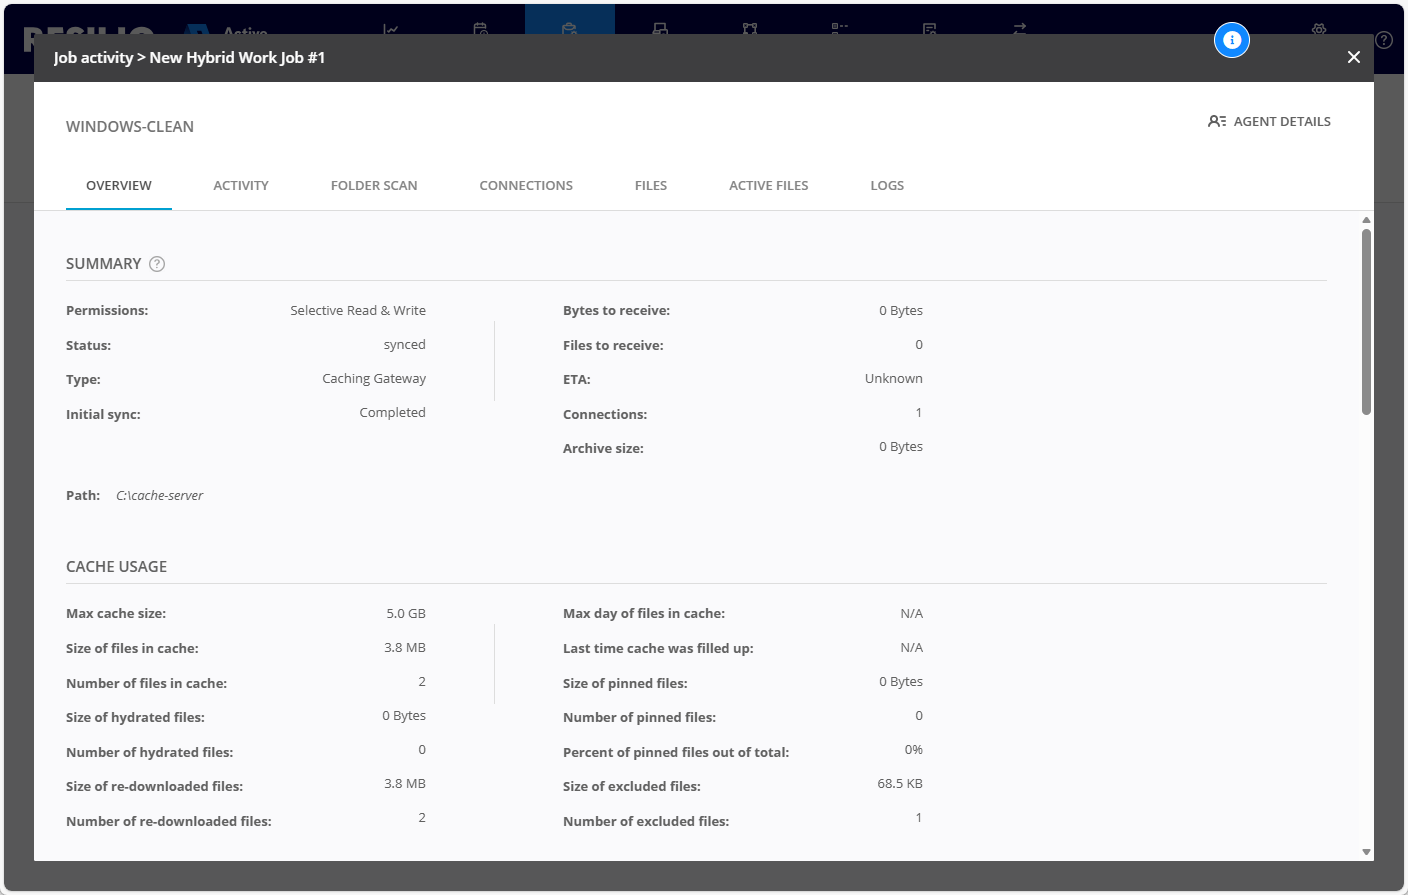
Task: Click the settings gear icon in top bar
Action: point(1319,29)
